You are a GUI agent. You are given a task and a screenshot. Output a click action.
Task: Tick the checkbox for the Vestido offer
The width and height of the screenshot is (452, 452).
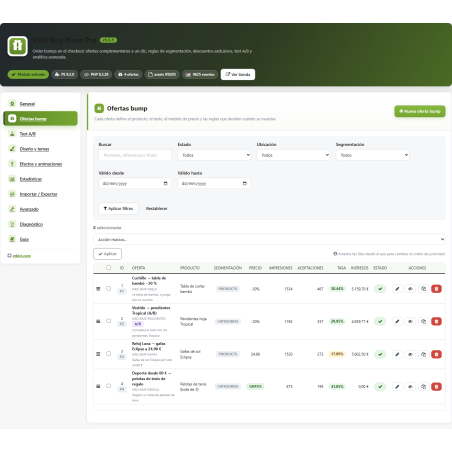[x=108, y=321]
